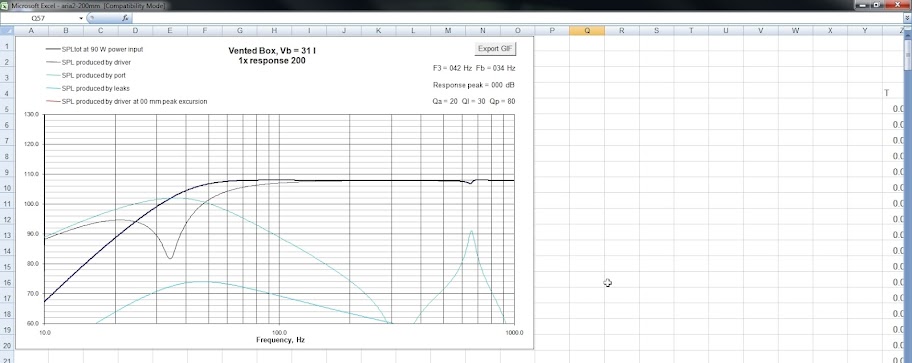The height and width of the screenshot is (363, 912).
Task: Click in the formula bar input area
Action: pyautogui.click(x=518, y=19)
